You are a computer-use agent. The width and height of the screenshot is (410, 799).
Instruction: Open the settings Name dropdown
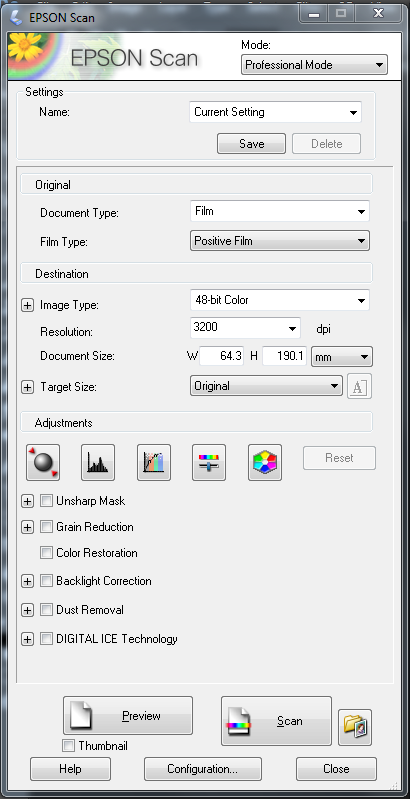click(x=276, y=112)
